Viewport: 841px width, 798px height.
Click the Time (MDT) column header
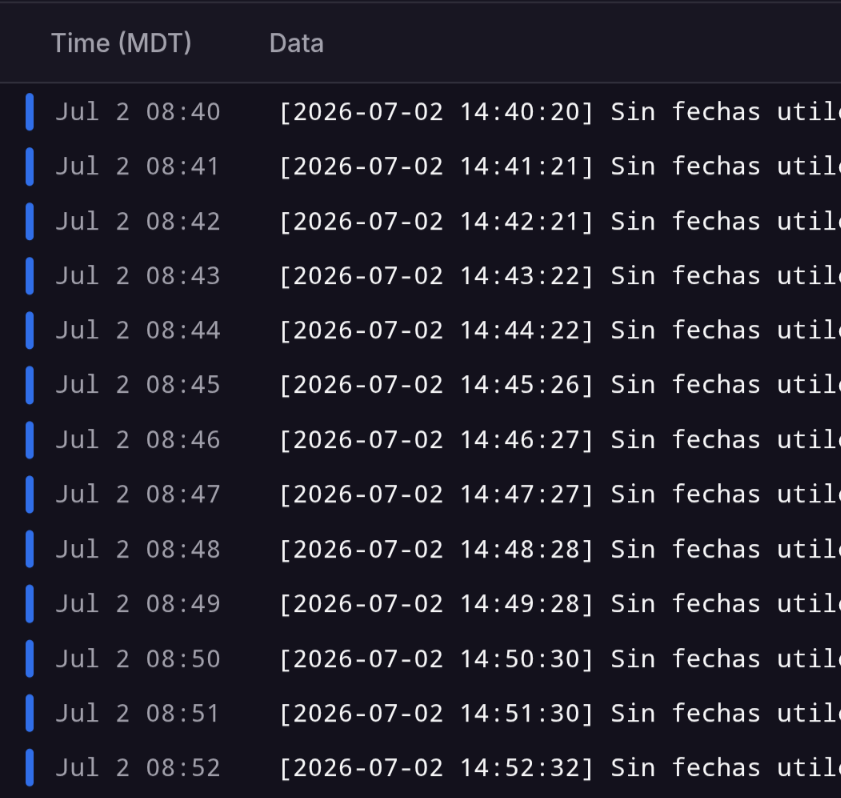coord(121,43)
